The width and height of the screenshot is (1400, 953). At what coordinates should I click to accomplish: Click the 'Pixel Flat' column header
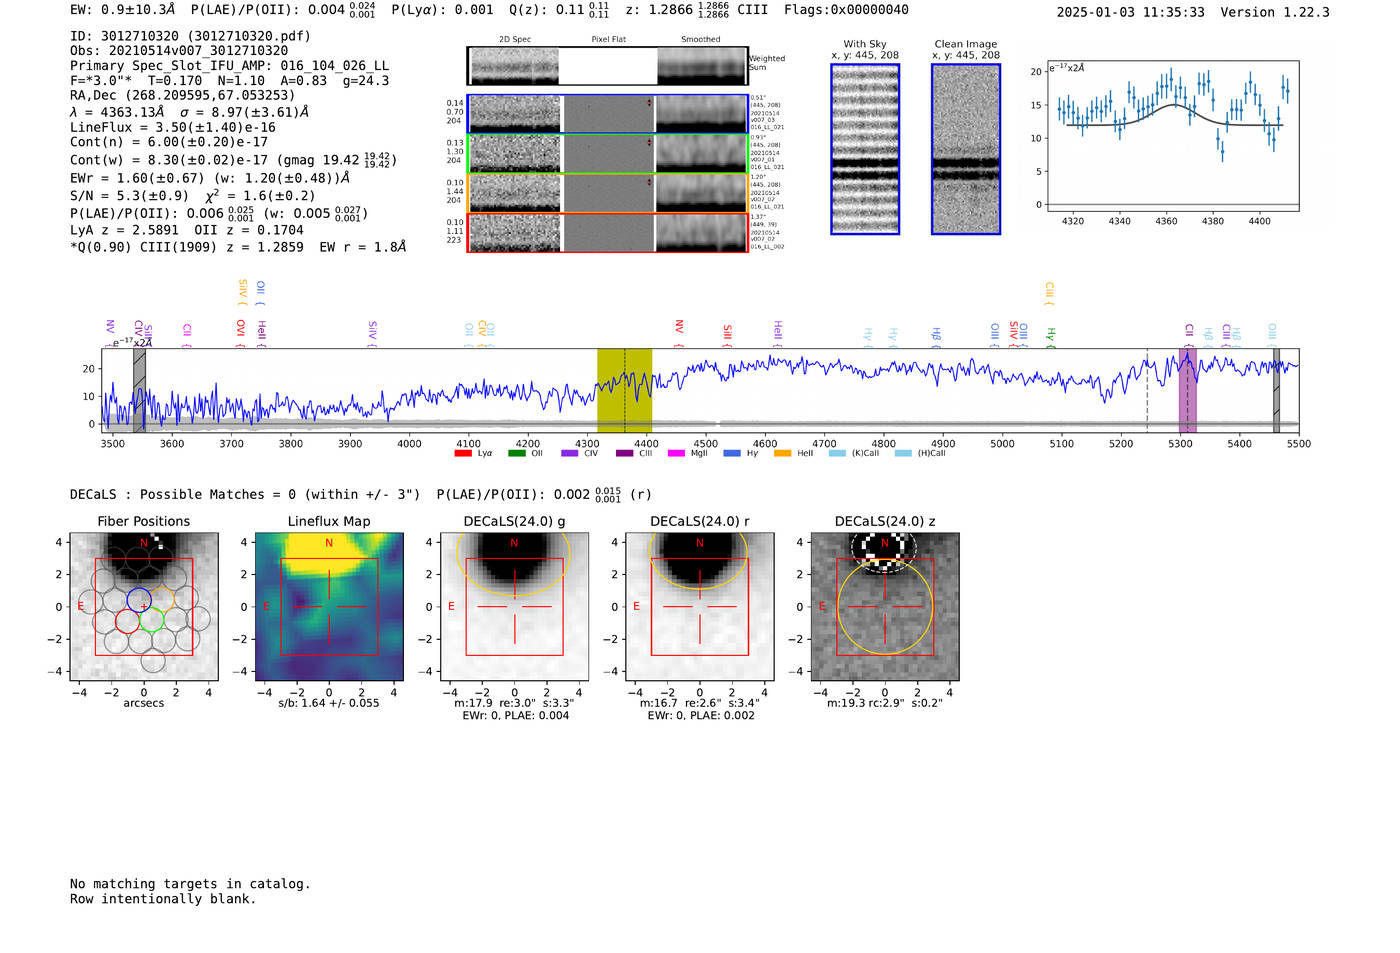(x=608, y=40)
